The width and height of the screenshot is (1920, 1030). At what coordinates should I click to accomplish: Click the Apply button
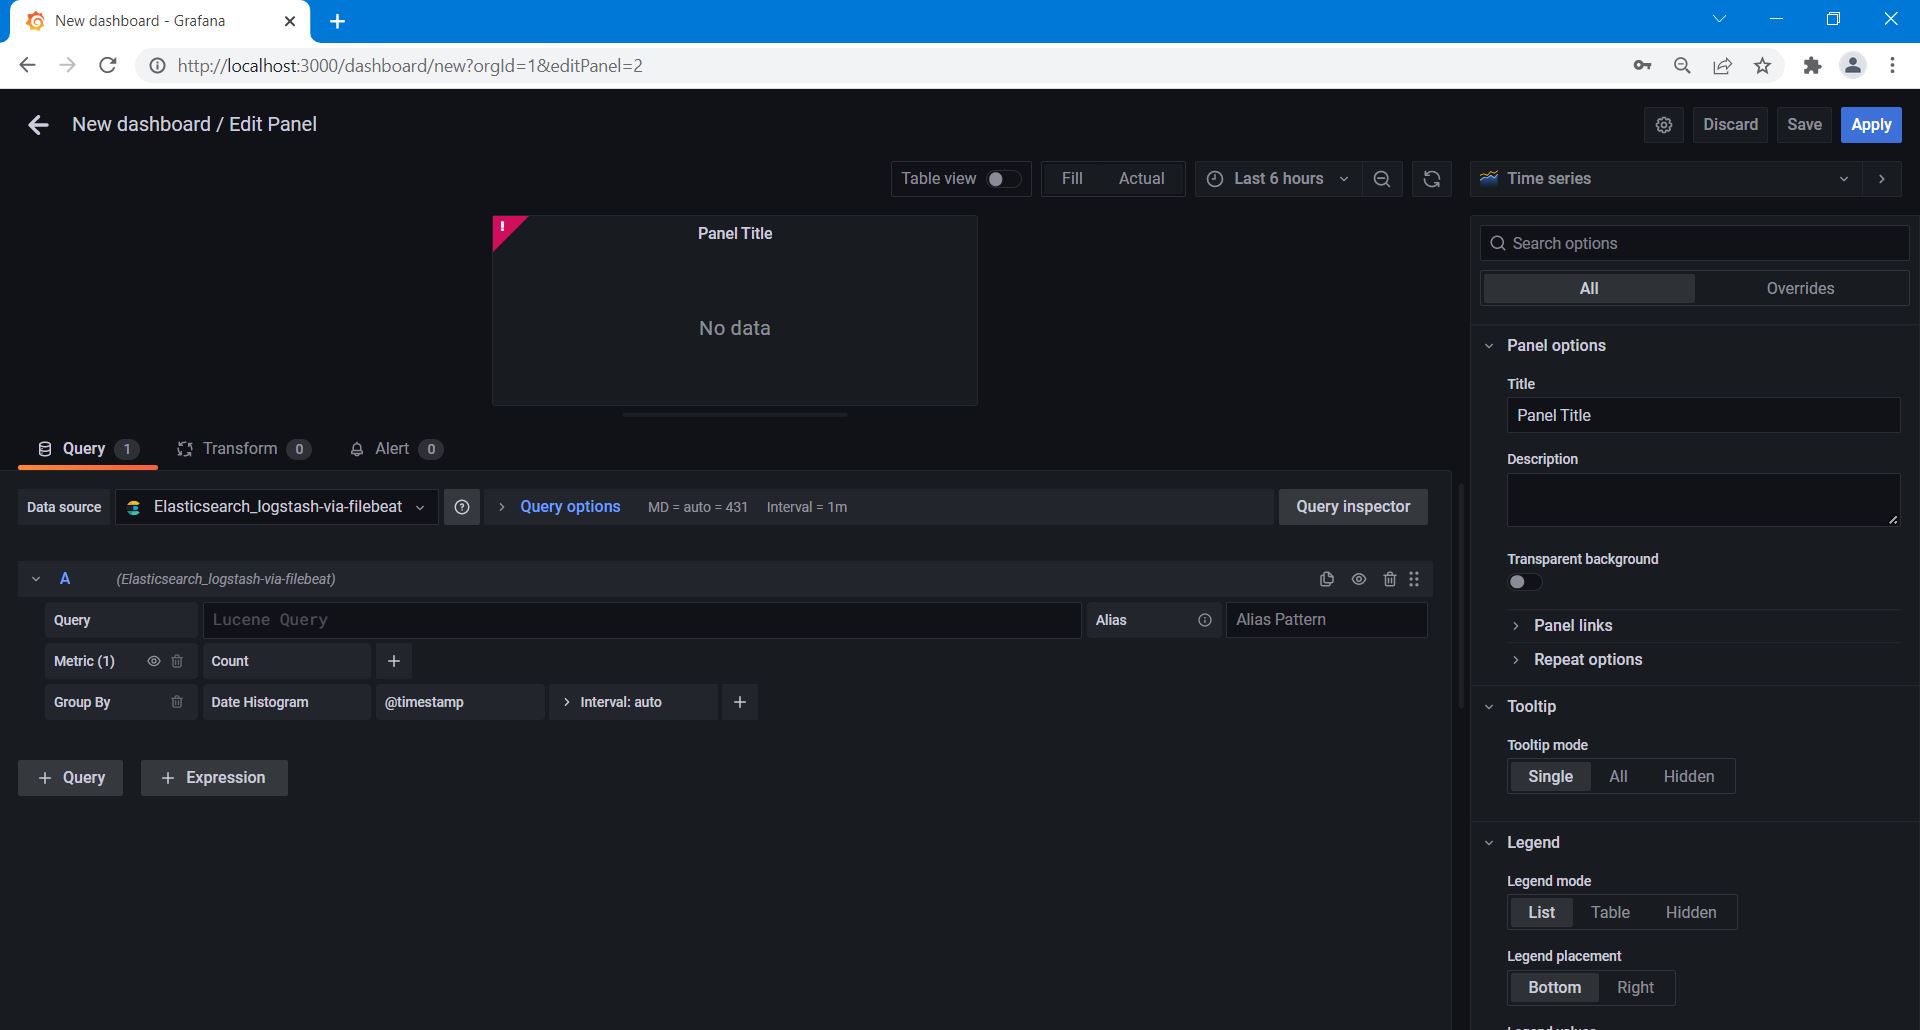tap(1870, 125)
